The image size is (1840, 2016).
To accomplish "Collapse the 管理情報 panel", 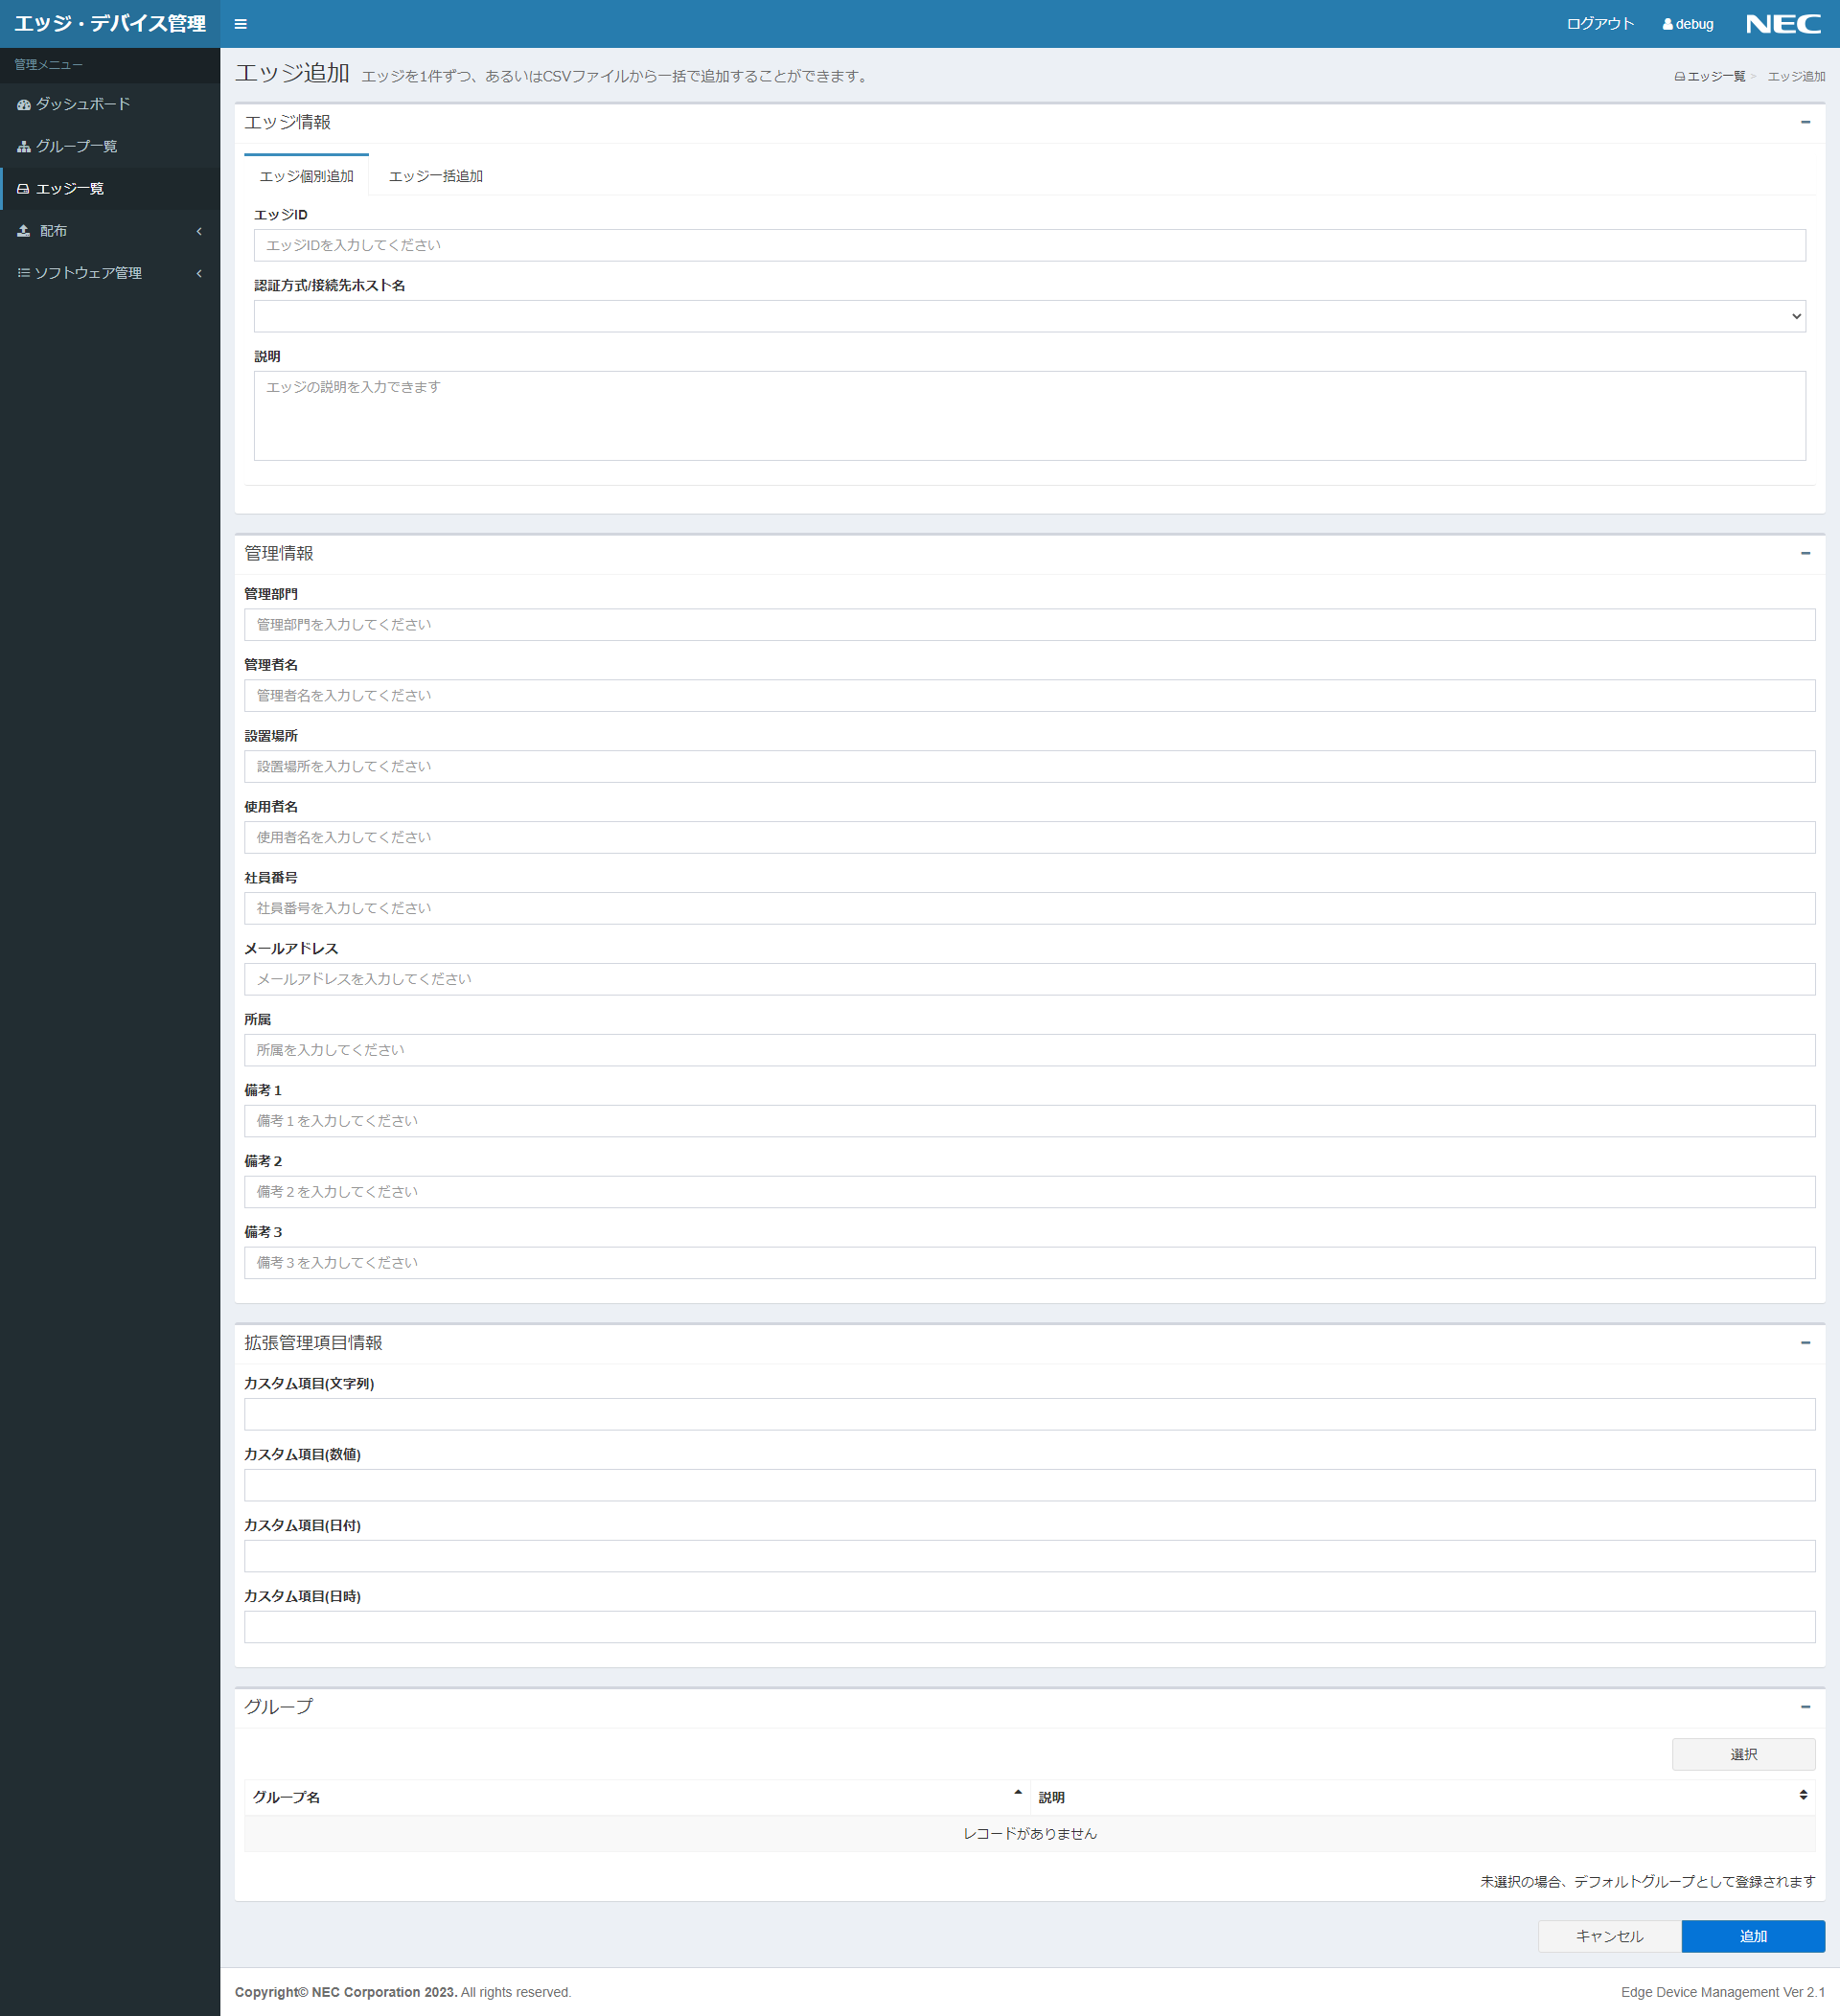I will (x=1805, y=553).
